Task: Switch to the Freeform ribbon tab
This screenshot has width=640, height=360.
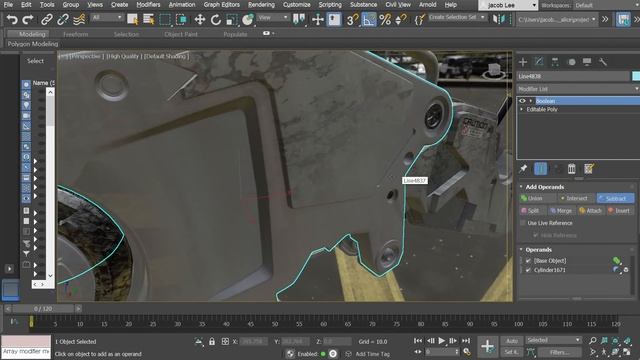Action: (76, 34)
